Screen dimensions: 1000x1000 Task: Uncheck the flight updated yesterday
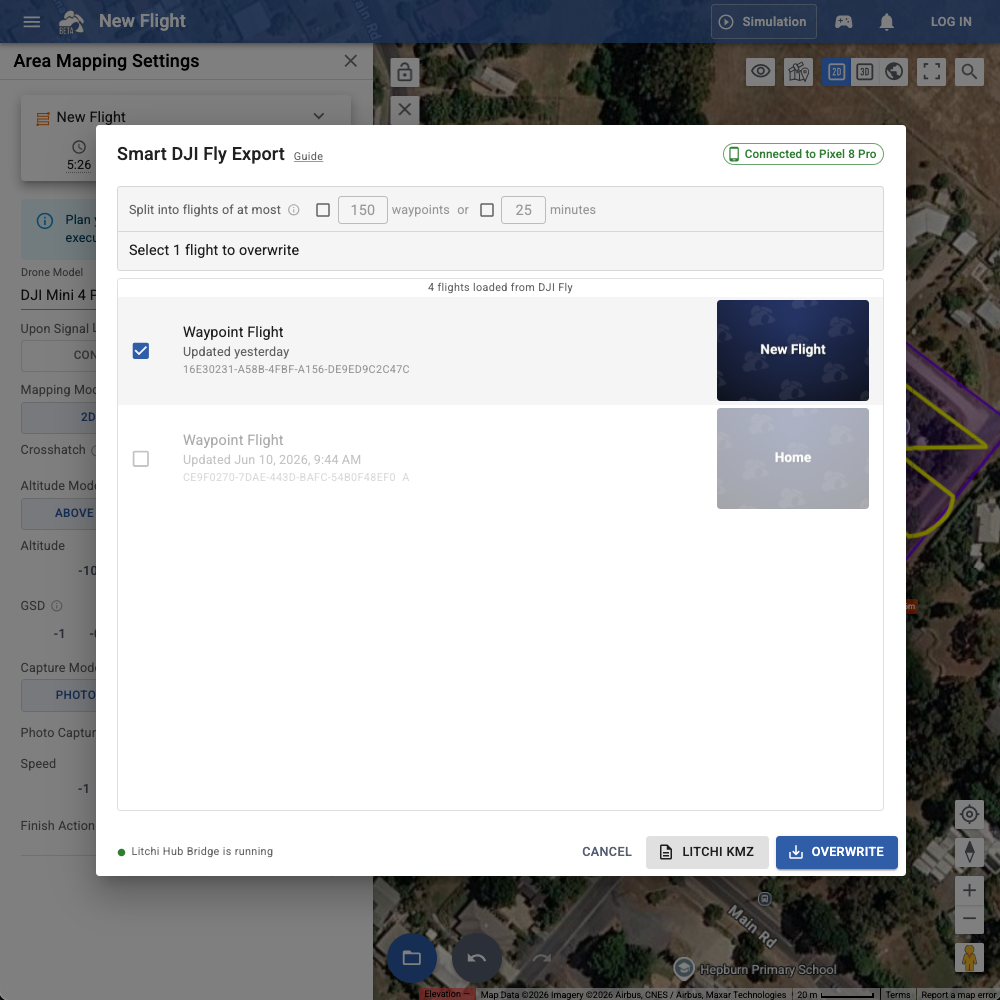pyautogui.click(x=141, y=351)
